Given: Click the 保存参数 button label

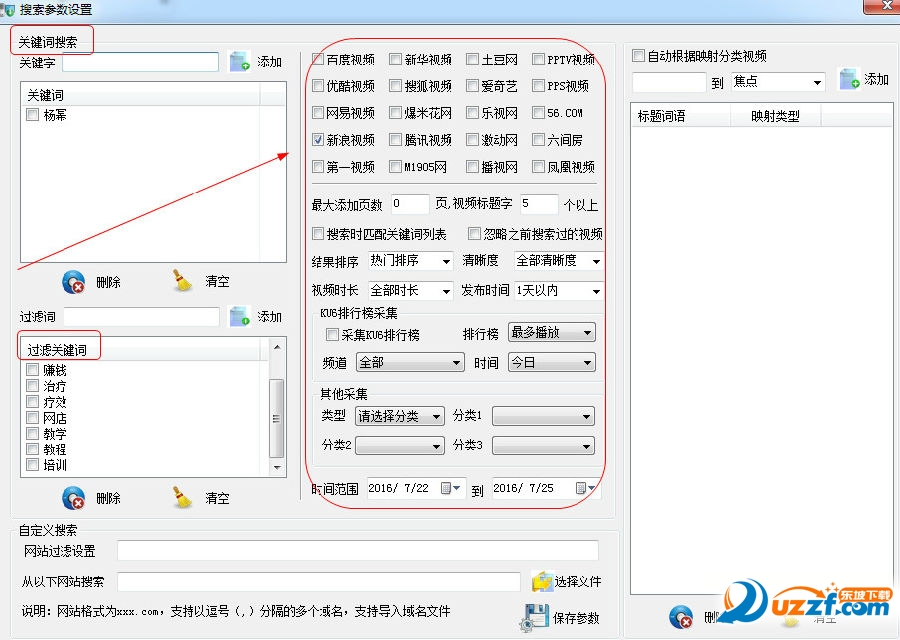Looking at the screenshot, I should [576, 618].
